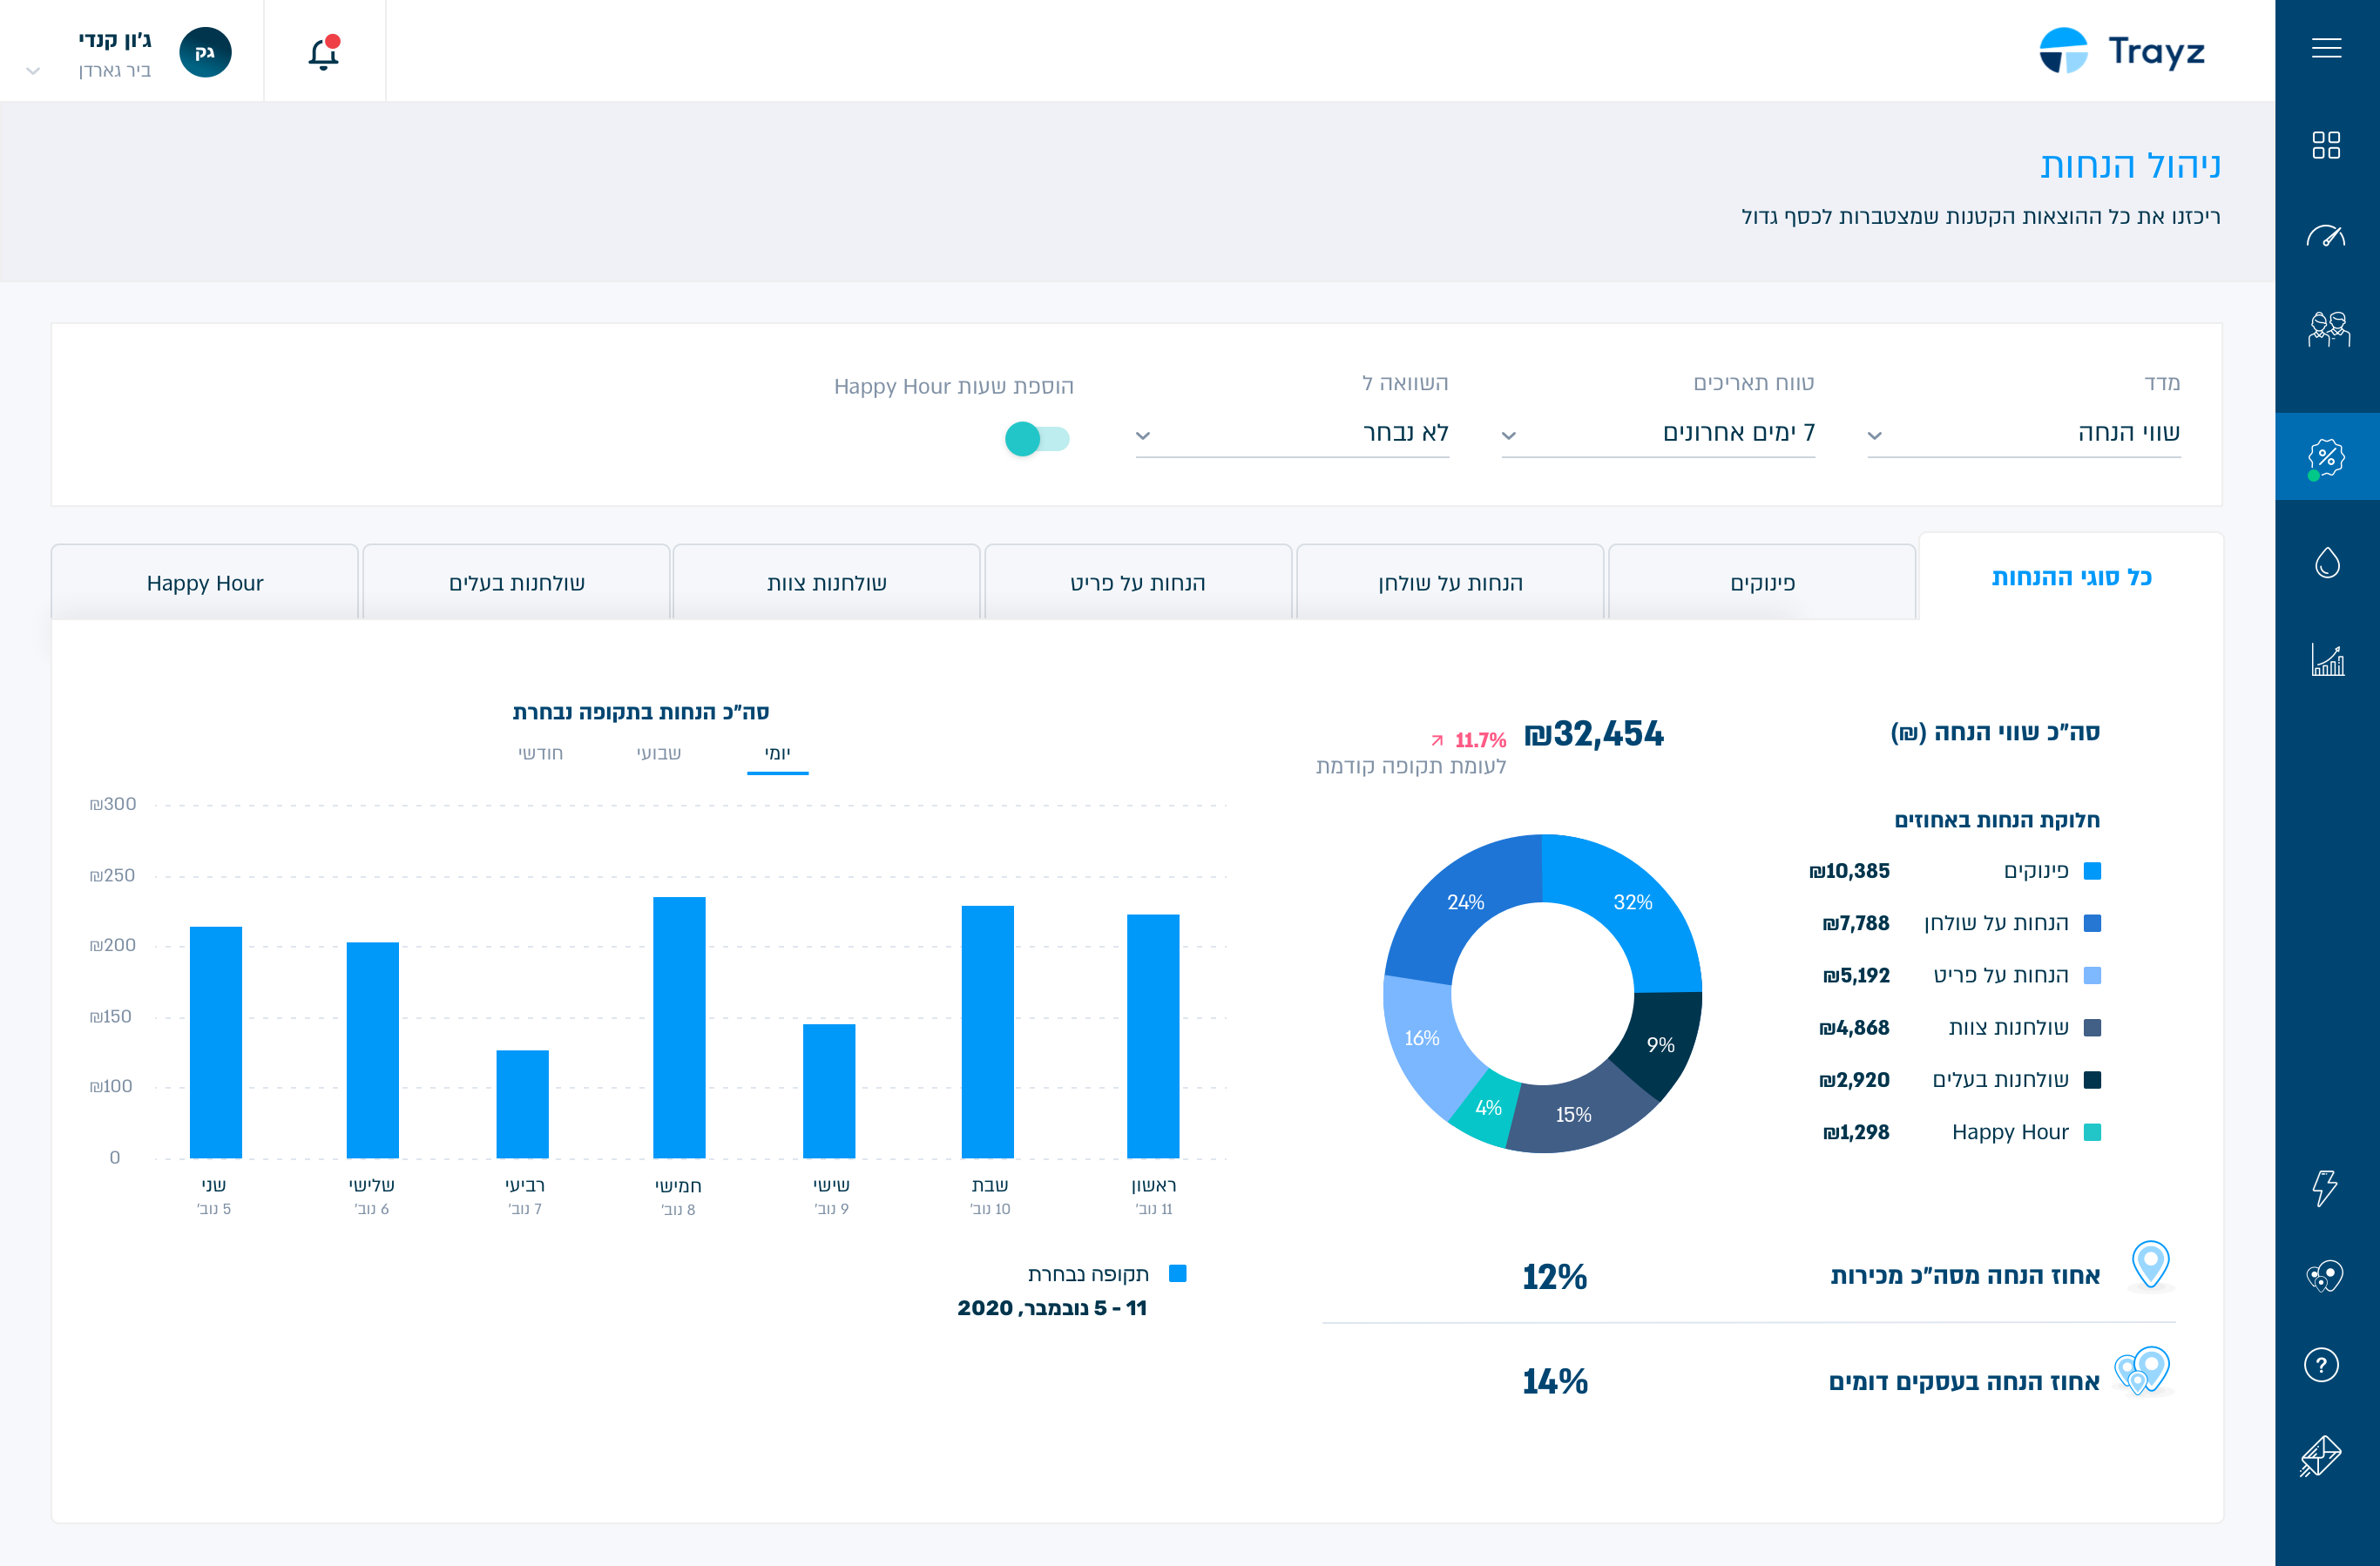Switch to the הנחות על שולחן tab
Image resolution: width=2380 pixels, height=1566 pixels.
(x=1450, y=582)
